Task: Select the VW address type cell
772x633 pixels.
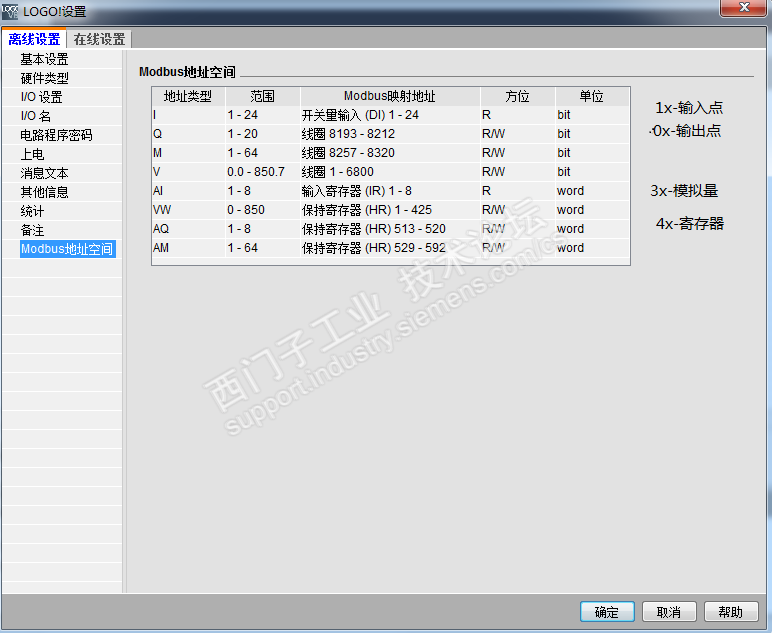Action: tap(189, 210)
